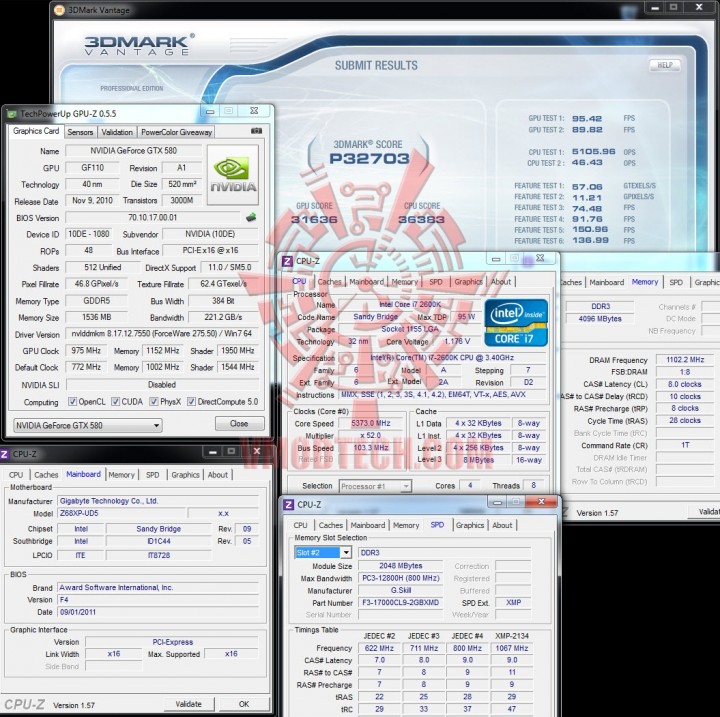The width and height of the screenshot is (720, 717).
Task: Open Mainboard tab in CPU-Z processor window
Action: [366, 282]
